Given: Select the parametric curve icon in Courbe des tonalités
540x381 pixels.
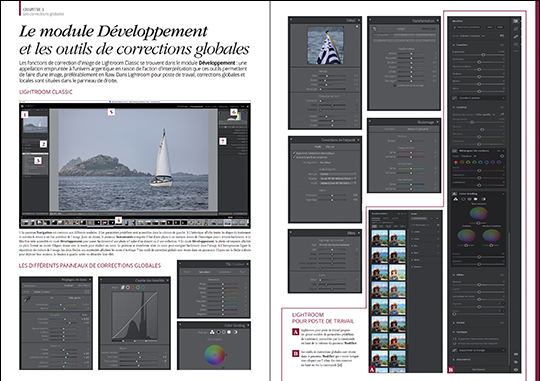Looking at the screenshot, I should click(x=123, y=287).
